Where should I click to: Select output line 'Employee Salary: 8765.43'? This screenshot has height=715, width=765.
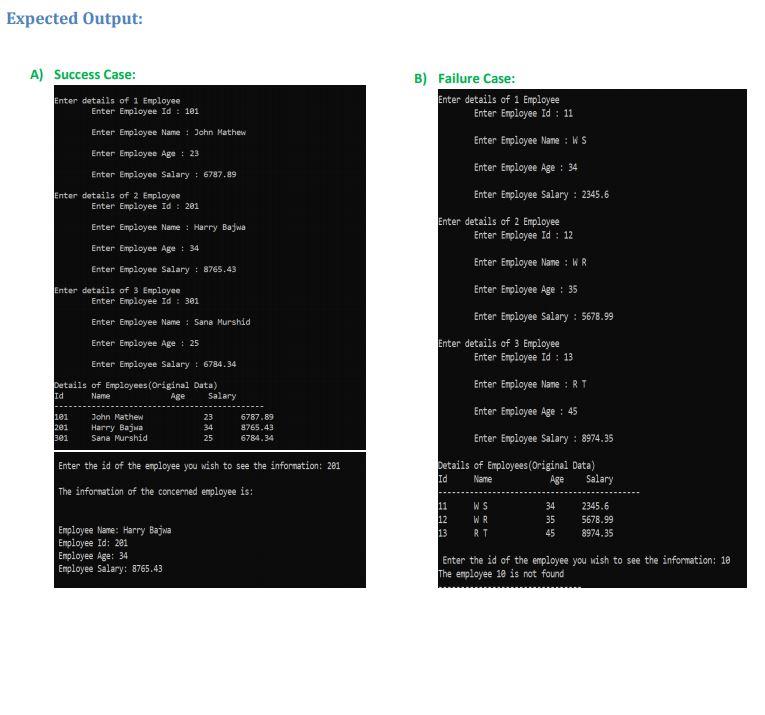(x=110, y=569)
